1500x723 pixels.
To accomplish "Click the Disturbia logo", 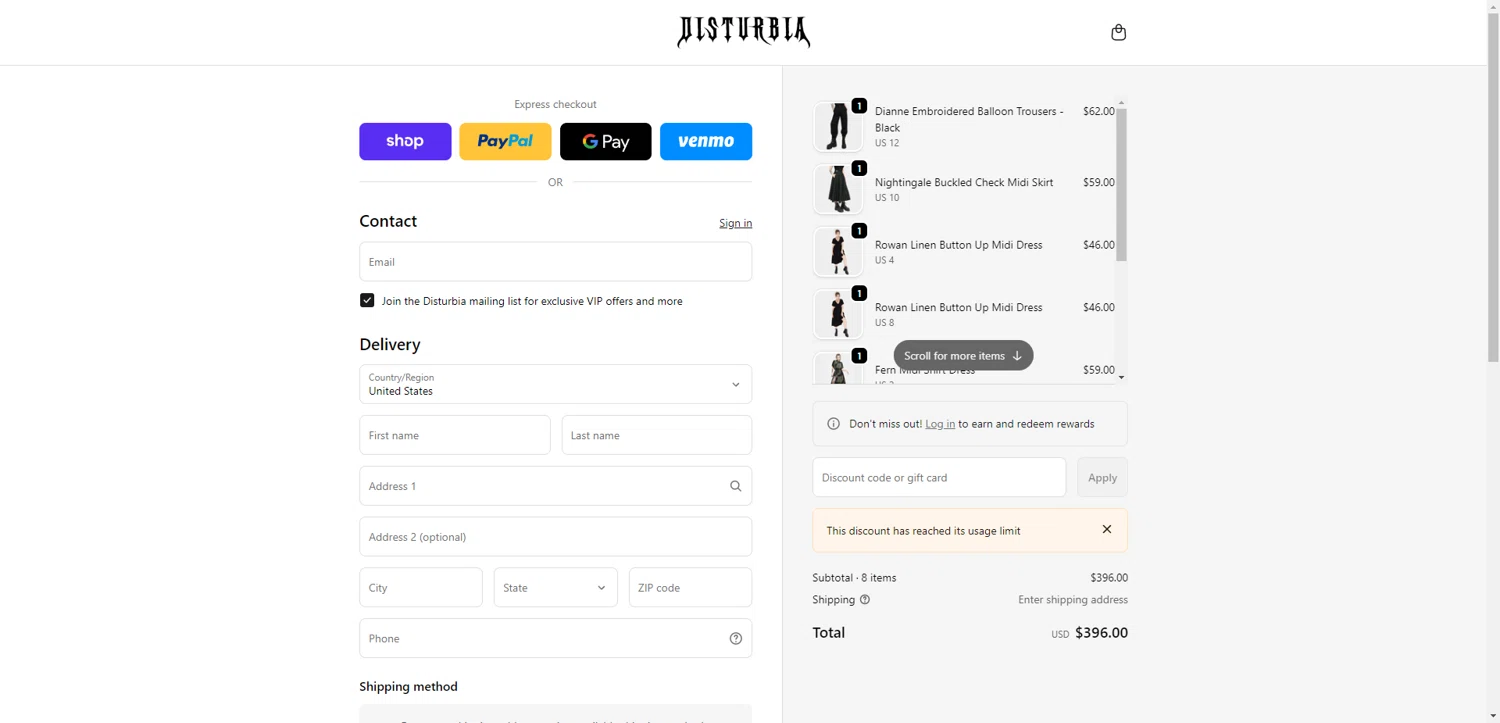I will click(x=743, y=32).
